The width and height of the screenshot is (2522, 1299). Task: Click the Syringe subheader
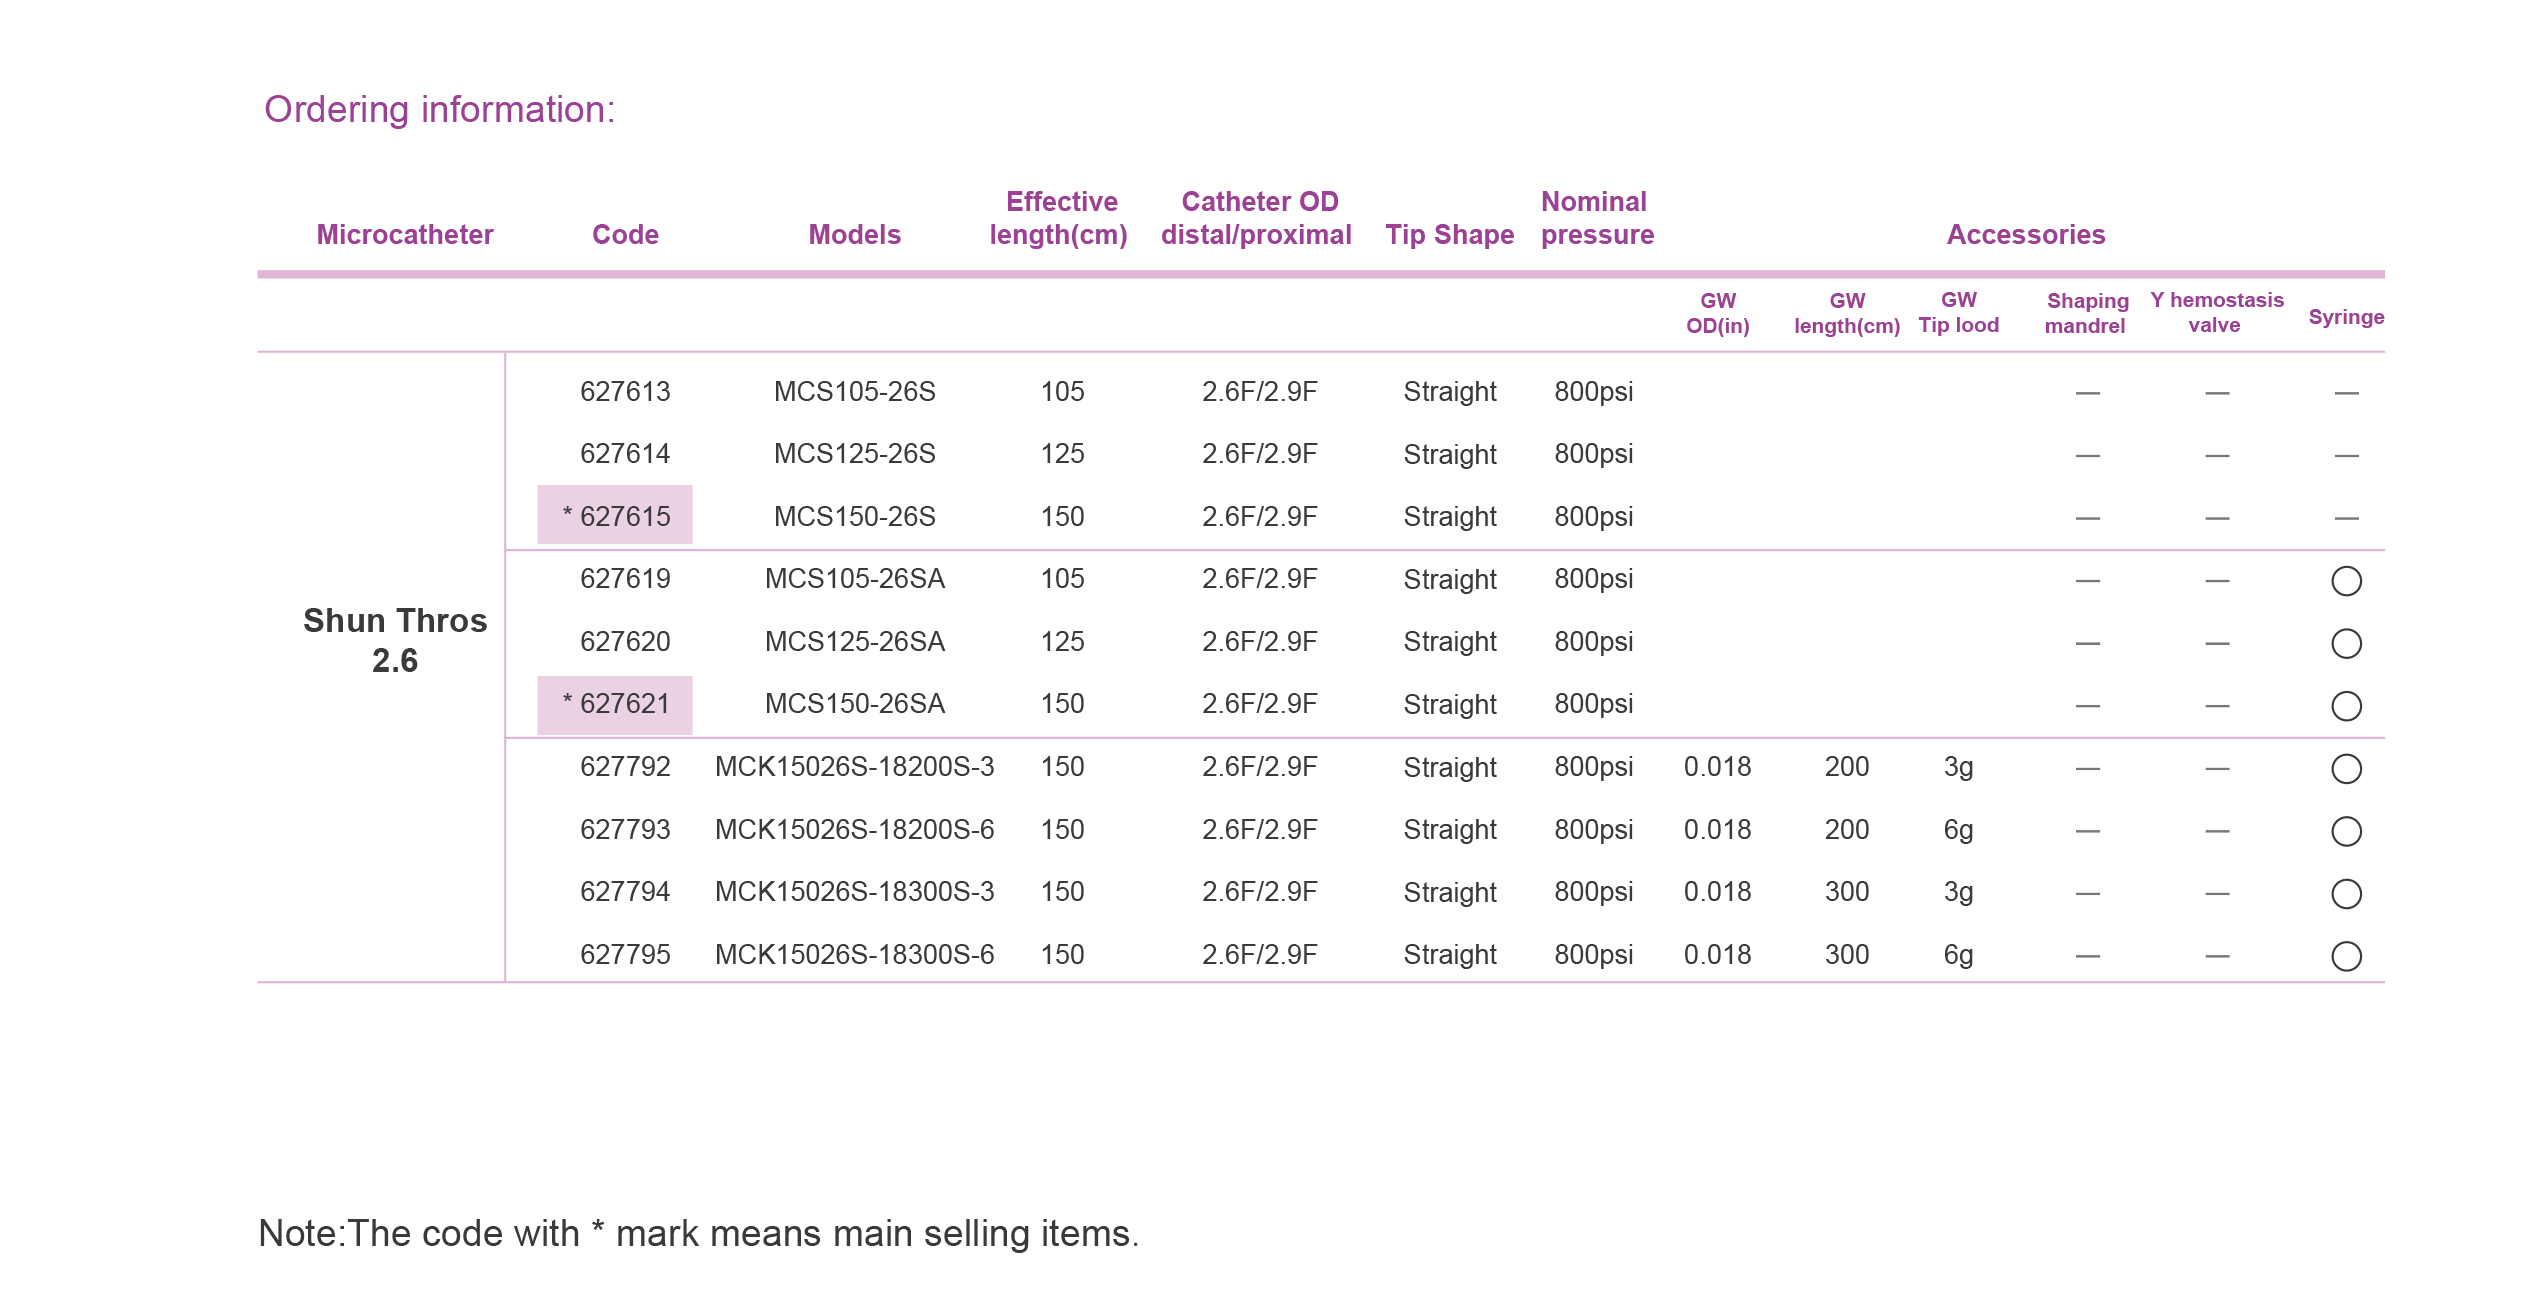point(2345,317)
